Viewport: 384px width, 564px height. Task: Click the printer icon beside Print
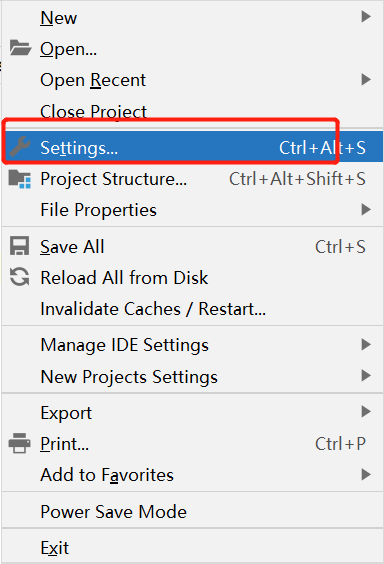coord(19,443)
